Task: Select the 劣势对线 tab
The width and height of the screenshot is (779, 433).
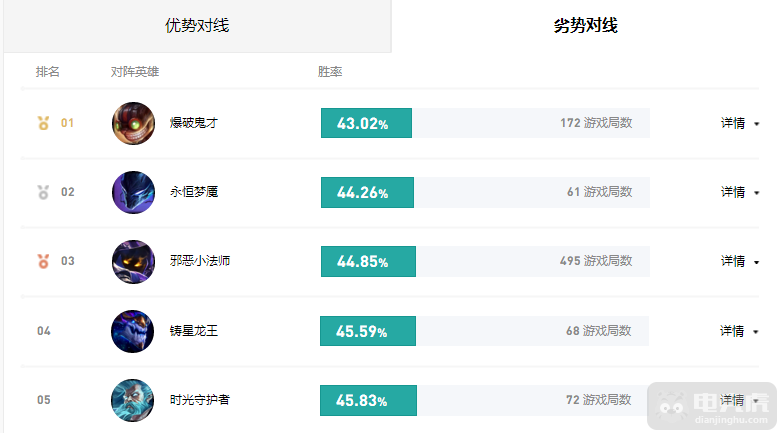Action: (585, 26)
